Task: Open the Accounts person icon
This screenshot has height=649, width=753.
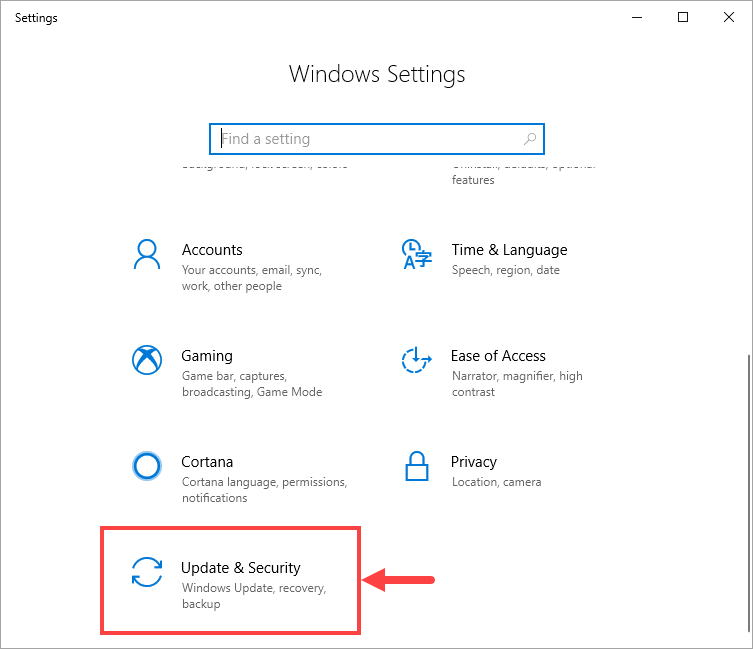Action: [147, 255]
